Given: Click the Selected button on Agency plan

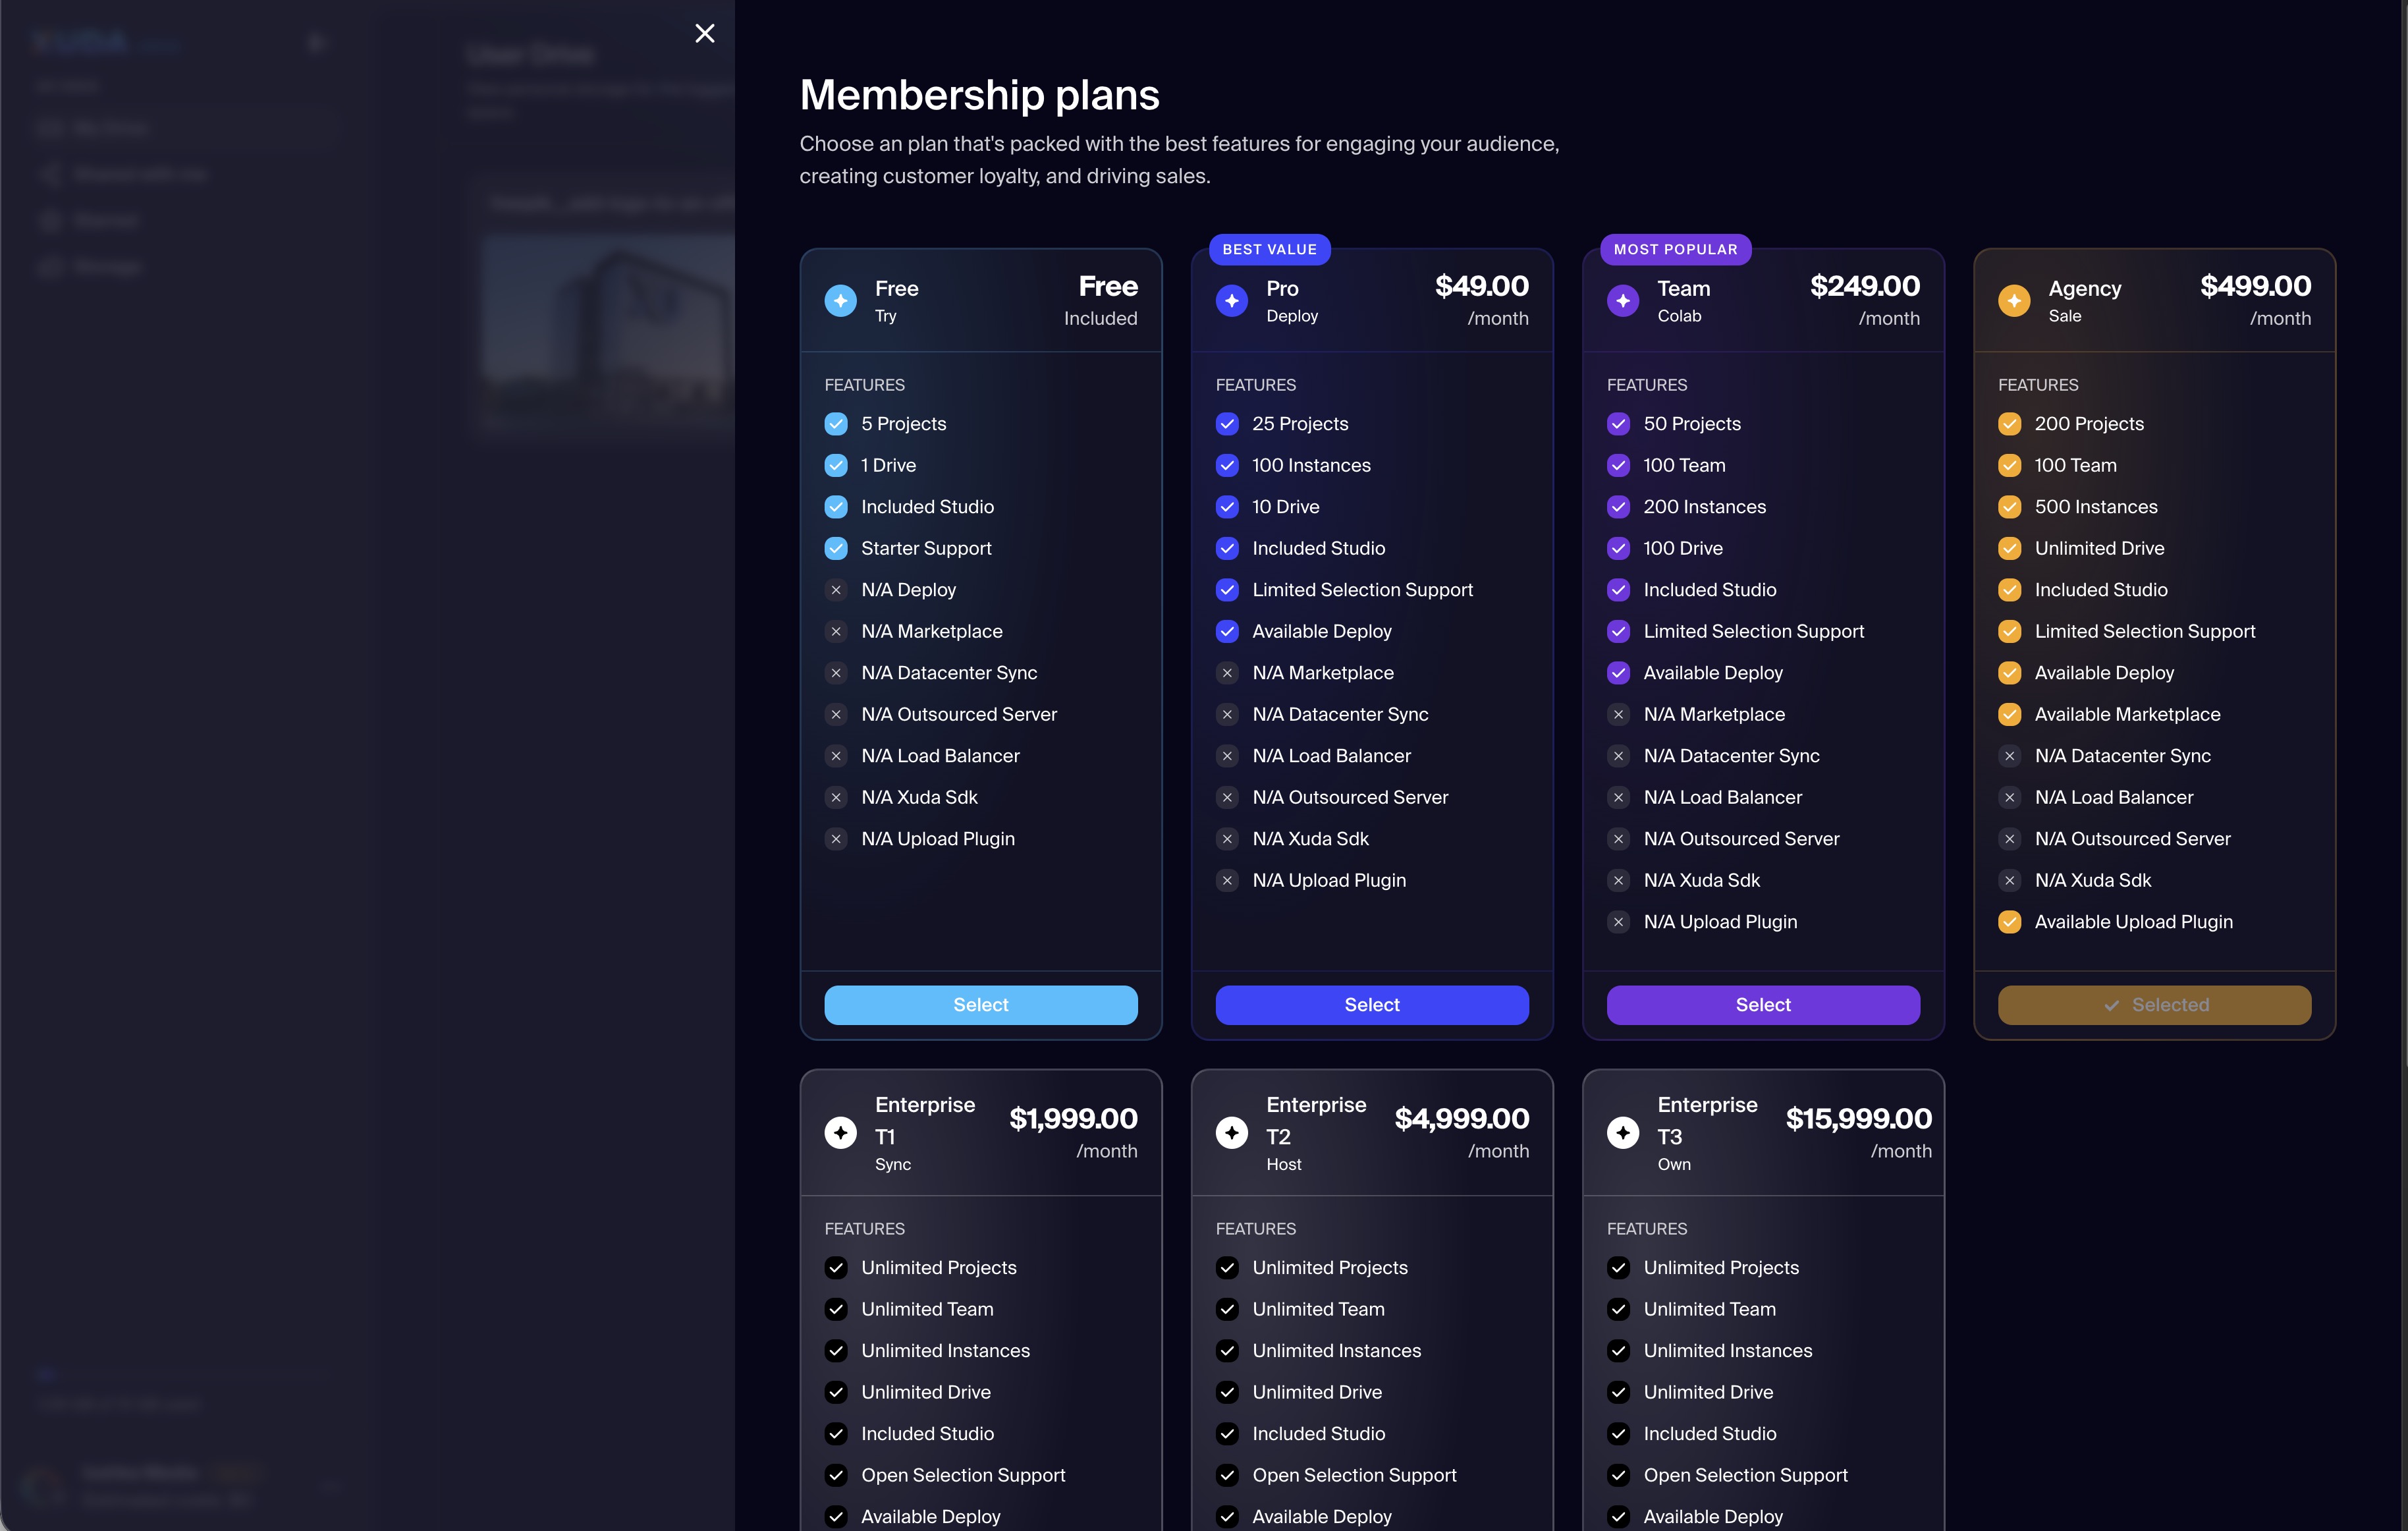Looking at the screenshot, I should coord(2154,1005).
